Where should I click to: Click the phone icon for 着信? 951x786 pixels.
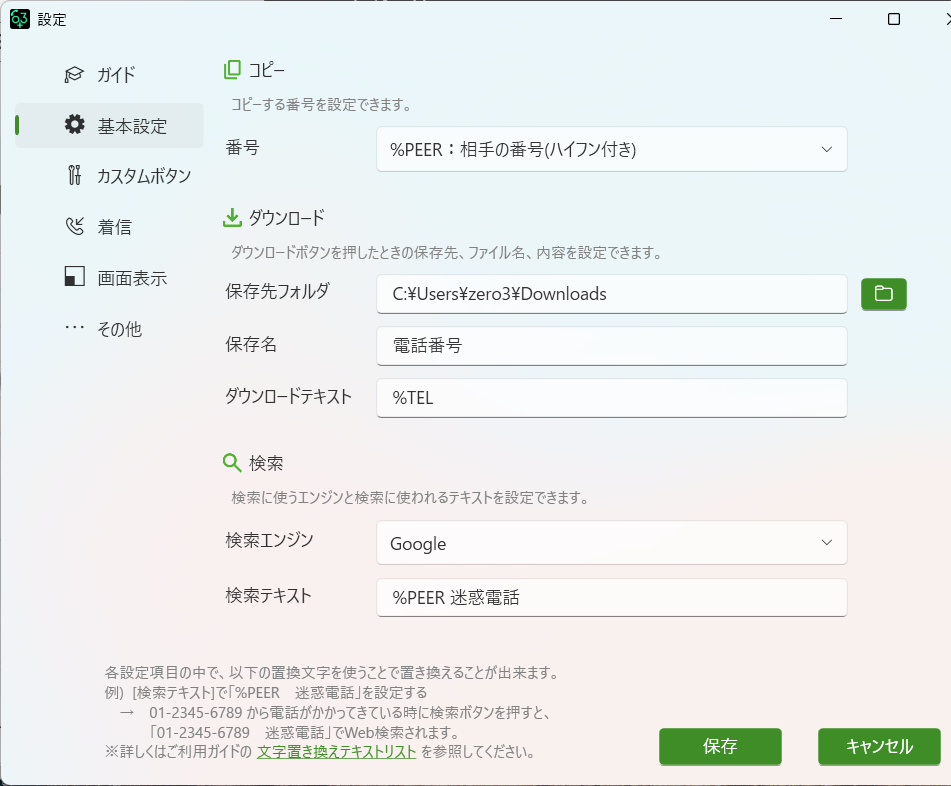click(74, 227)
